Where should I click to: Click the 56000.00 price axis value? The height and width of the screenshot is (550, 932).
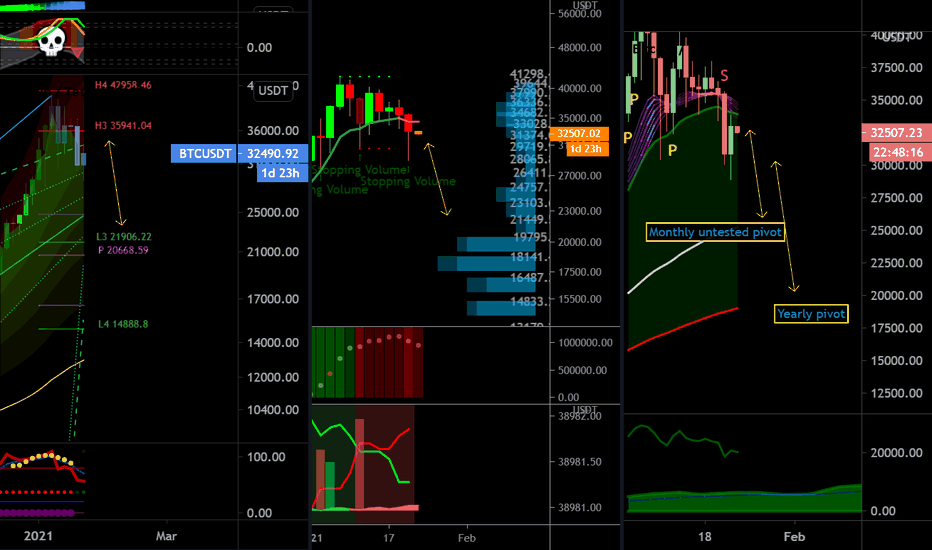(x=580, y=14)
